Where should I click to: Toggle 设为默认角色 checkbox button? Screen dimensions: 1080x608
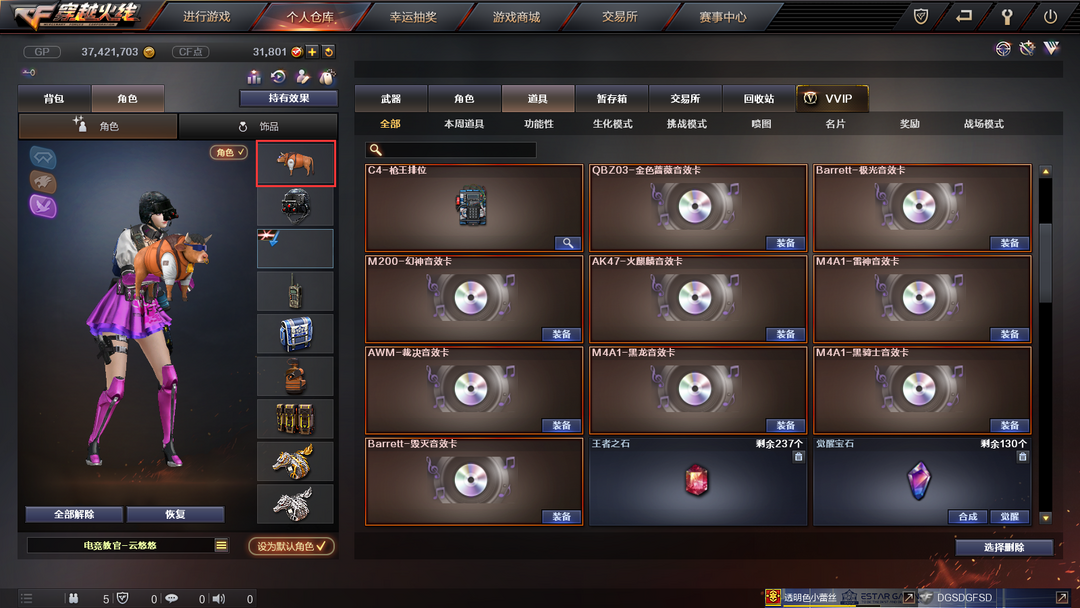click(291, 546)
